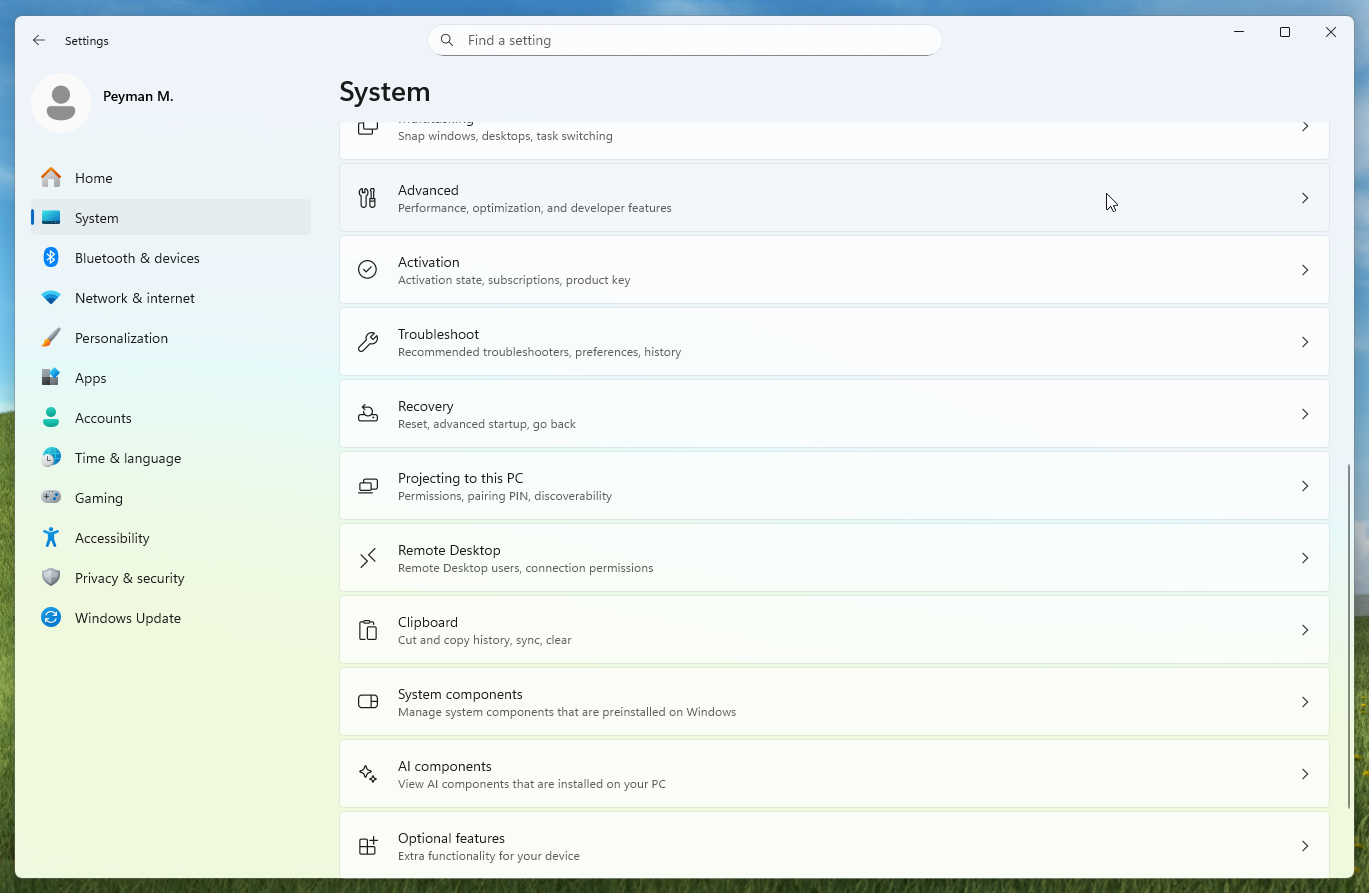1369x893 pixels.
Task: Click the Remote Desktop row chevron
Action: pos(1305,558)
